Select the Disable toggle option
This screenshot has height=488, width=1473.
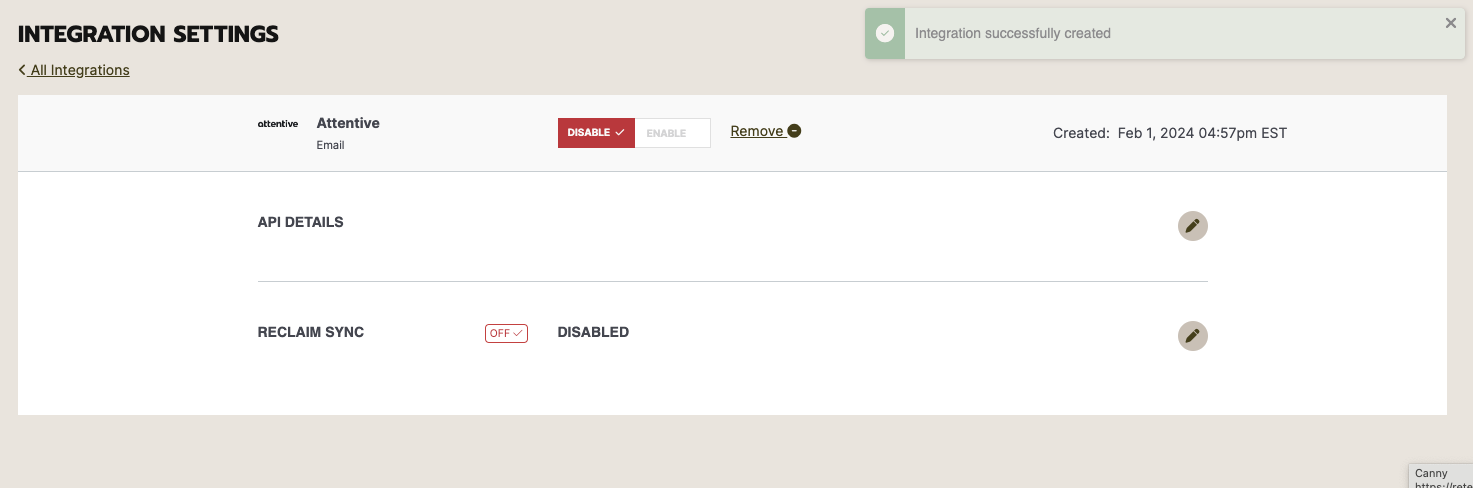coord(596,133)
